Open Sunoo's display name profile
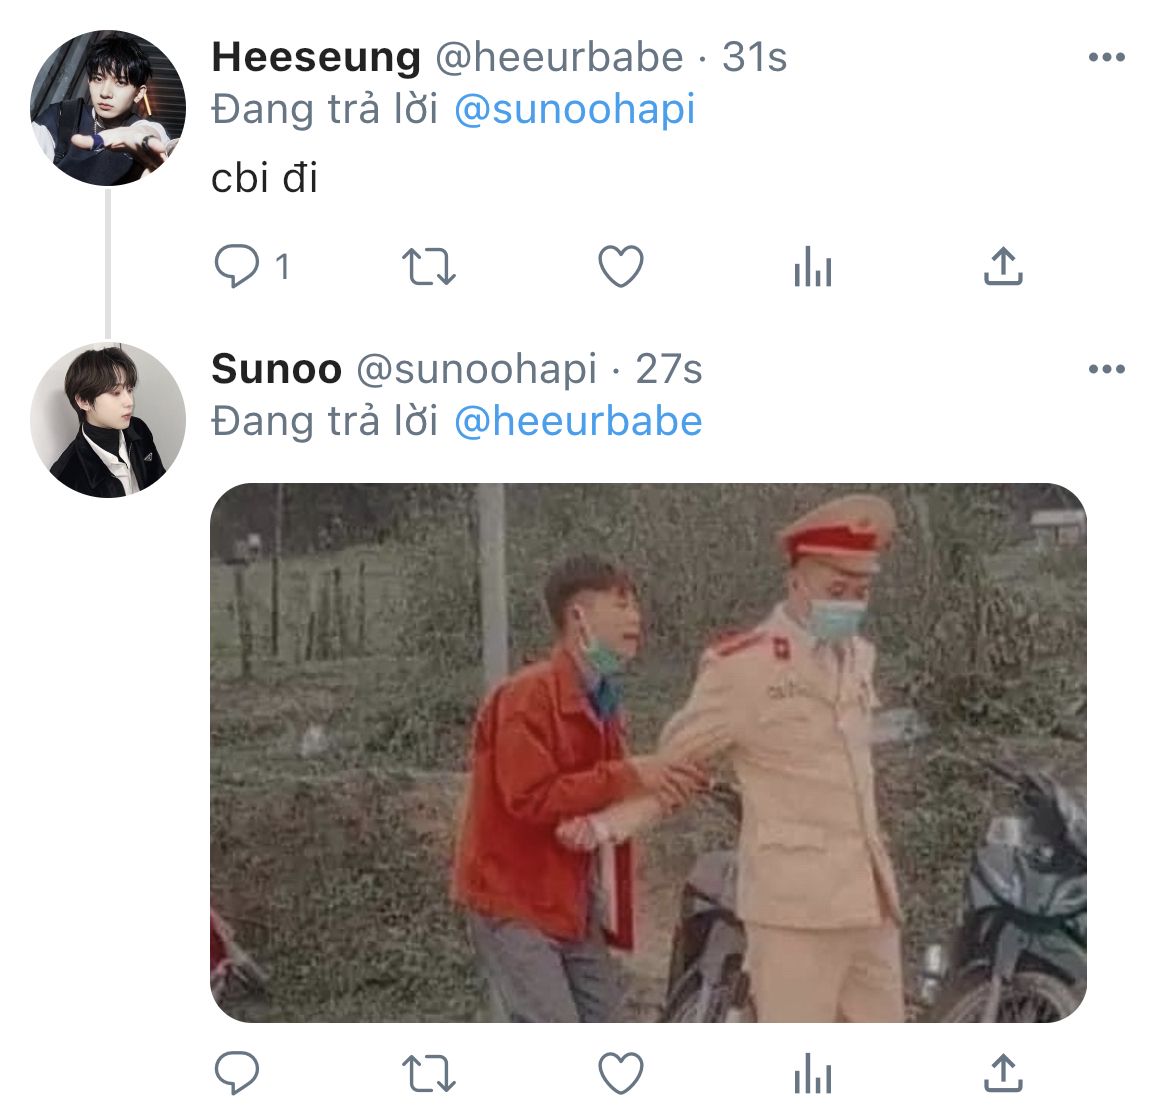The height and width of the screenshot is (1117, 1170). click(276, 369)
